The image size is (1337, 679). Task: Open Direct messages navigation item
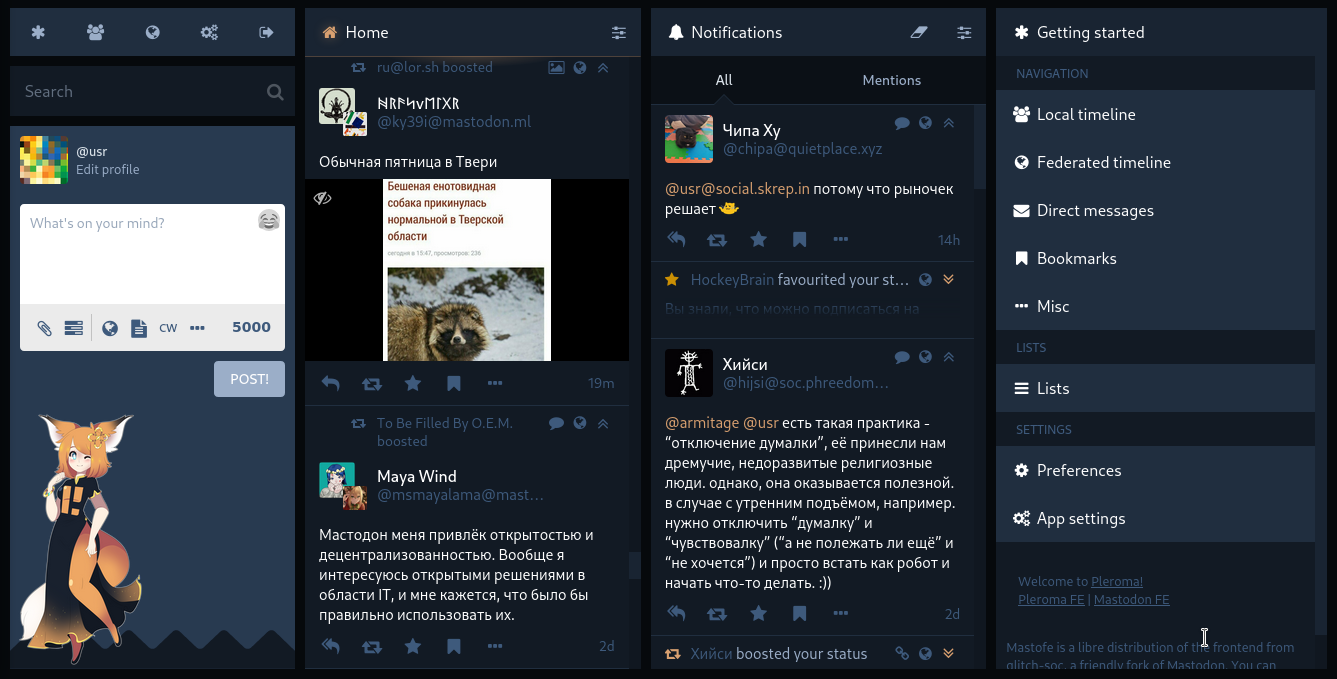click(1155, 210)
